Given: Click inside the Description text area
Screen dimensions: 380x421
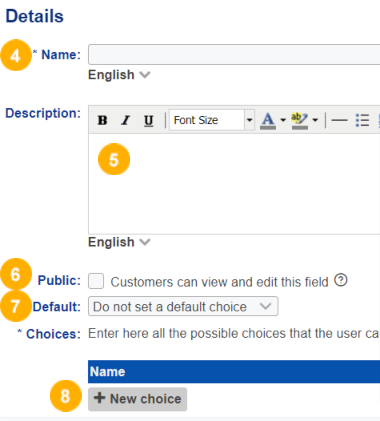Looking at the screenshot, I should (234, 184).
